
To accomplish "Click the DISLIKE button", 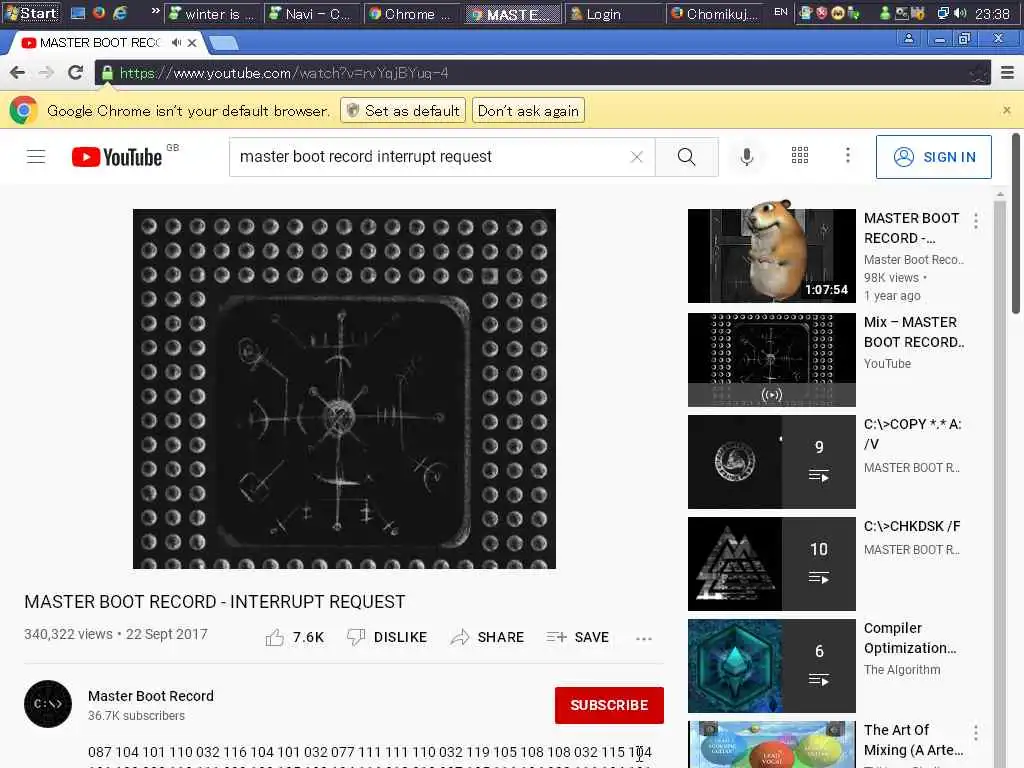I will pyautogui.click(x=387, y=637).
